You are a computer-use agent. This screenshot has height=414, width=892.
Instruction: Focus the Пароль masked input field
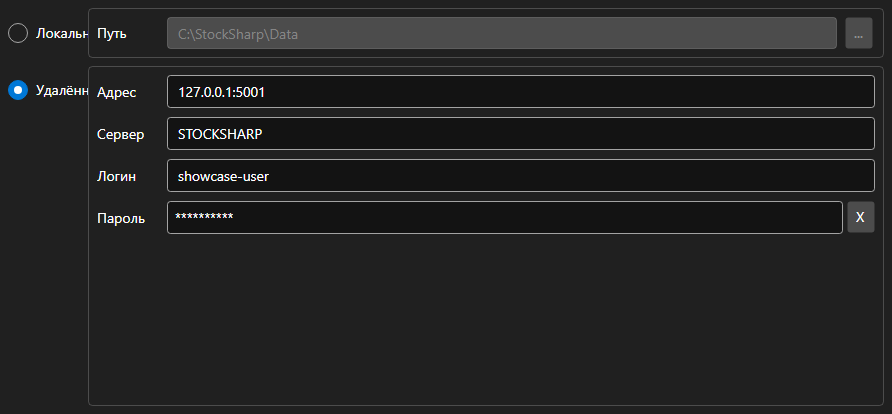click(x=505, y=217)
